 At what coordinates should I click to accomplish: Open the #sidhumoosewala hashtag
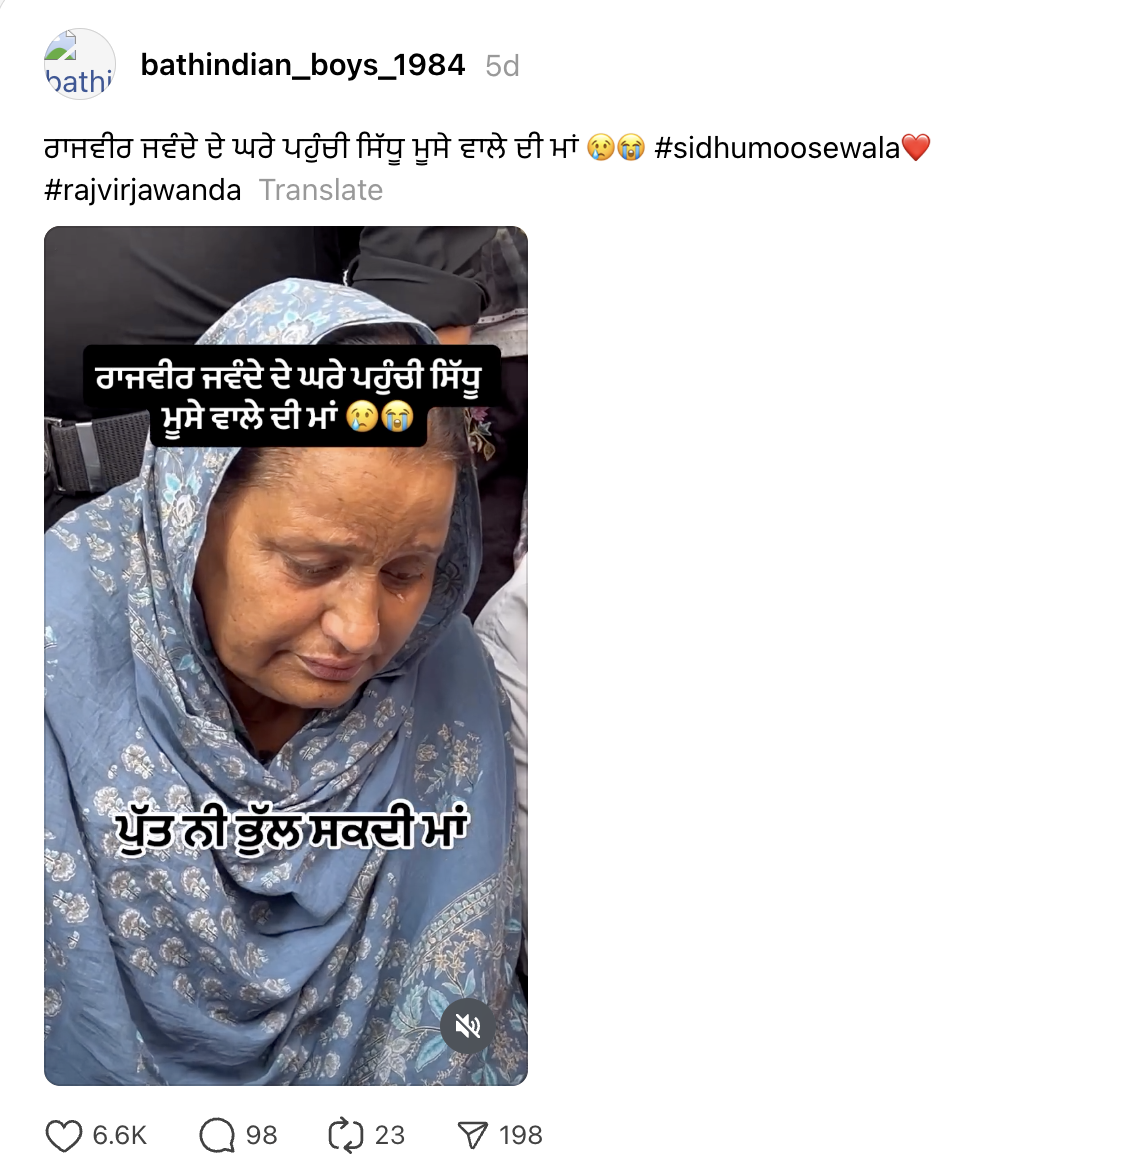[x=776, y=148]
